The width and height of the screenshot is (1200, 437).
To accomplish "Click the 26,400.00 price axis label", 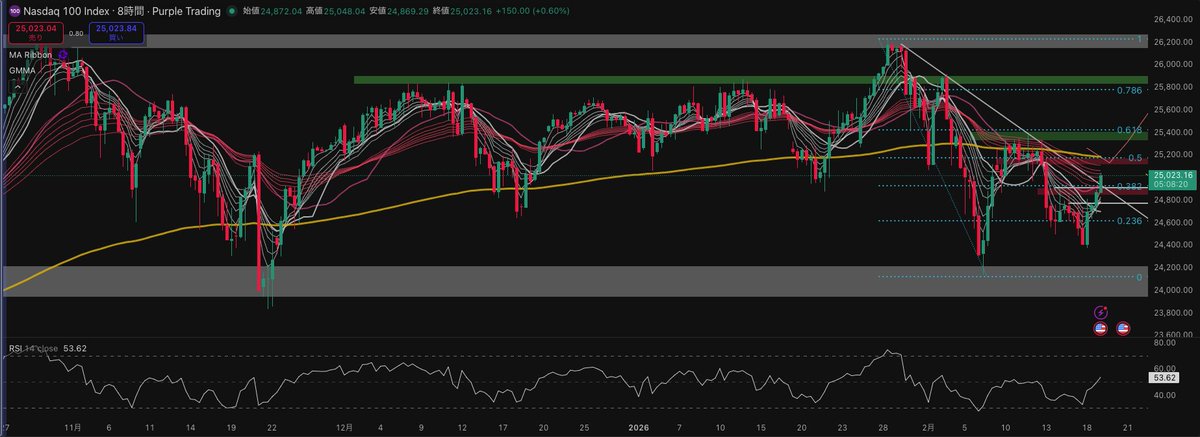I will point(1174,19).
